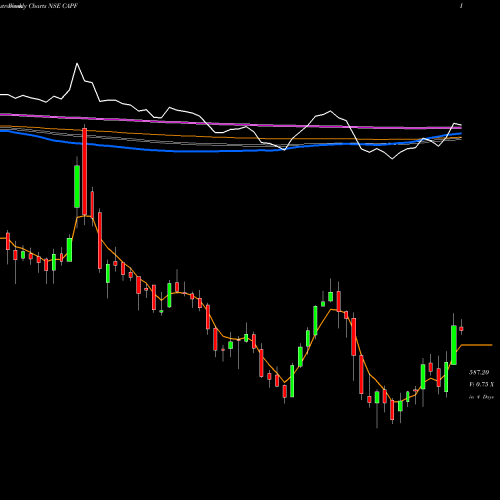This screenshot has width=500, height=500.
Task: Click the tallest red candlestick on the chart
Action: click(85, 172)
